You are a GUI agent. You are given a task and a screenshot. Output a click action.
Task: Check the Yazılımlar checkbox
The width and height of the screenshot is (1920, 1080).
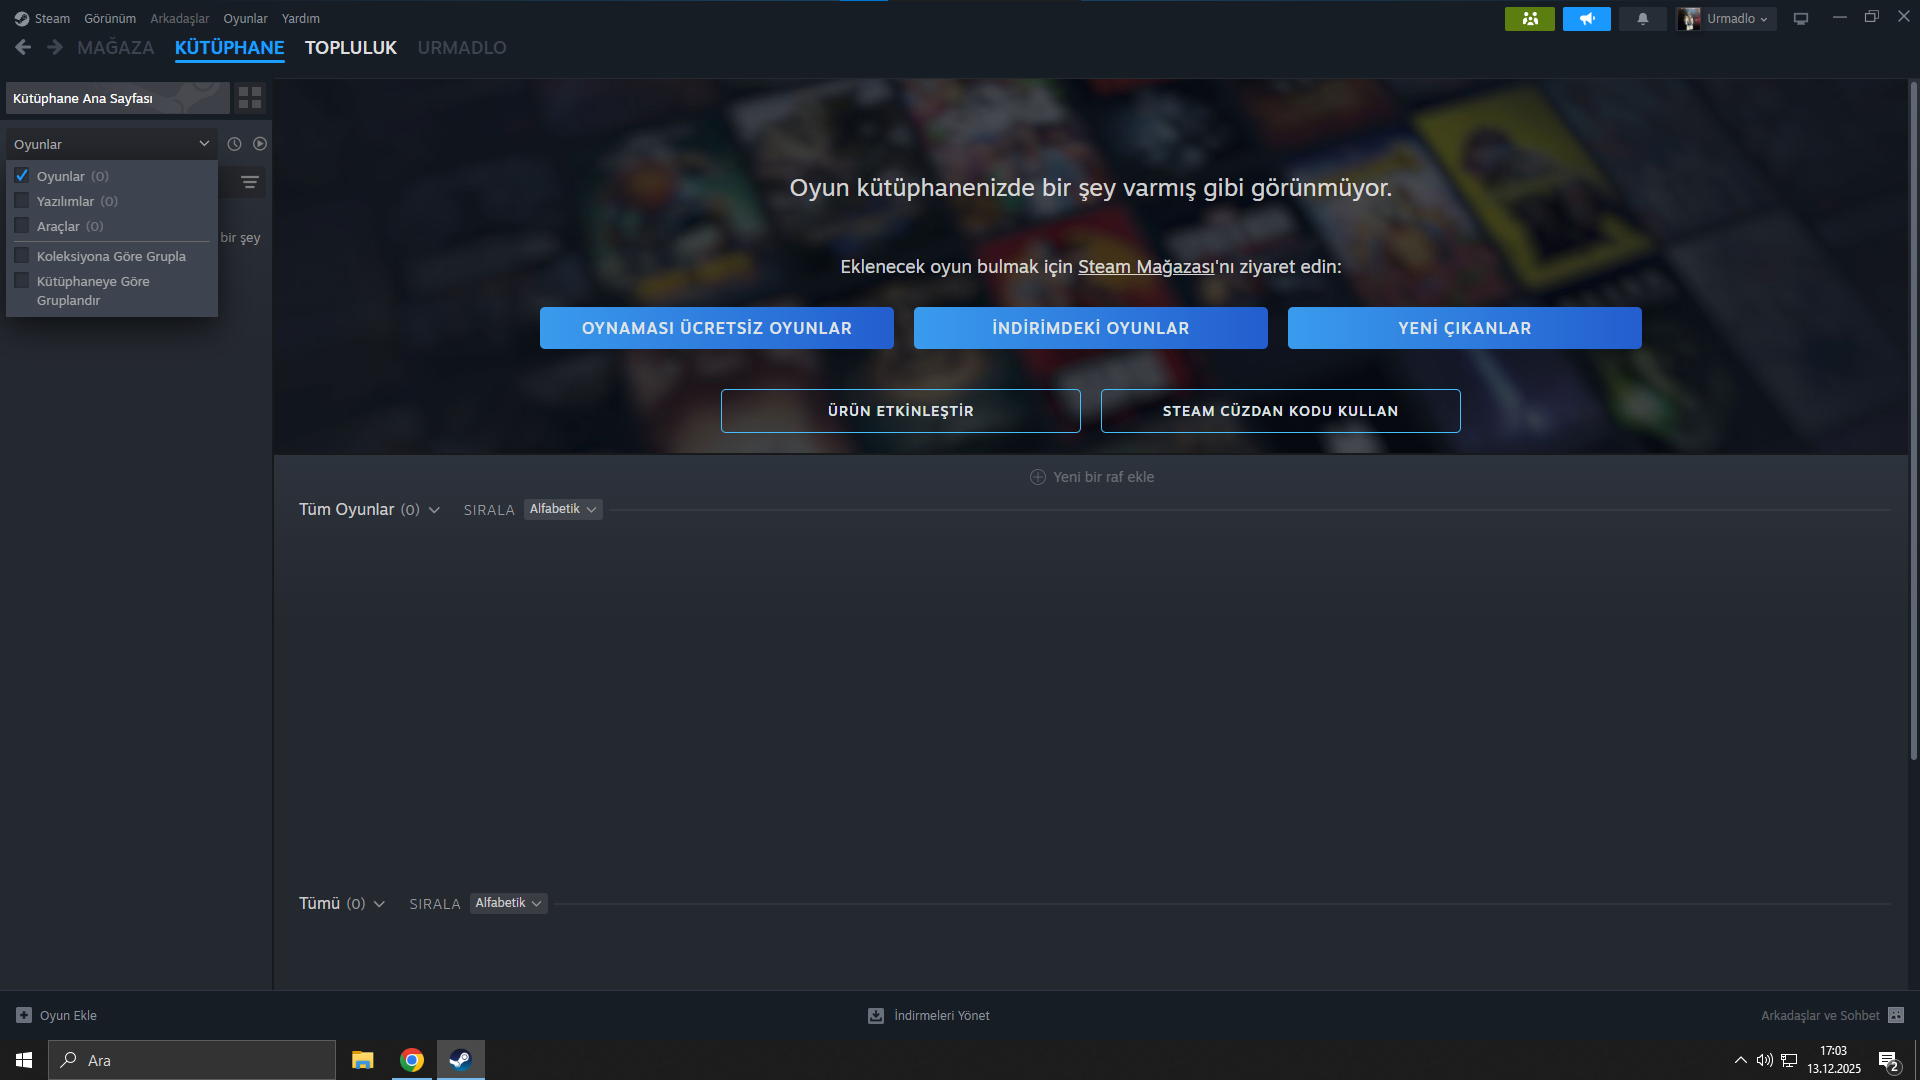[22, 201]
